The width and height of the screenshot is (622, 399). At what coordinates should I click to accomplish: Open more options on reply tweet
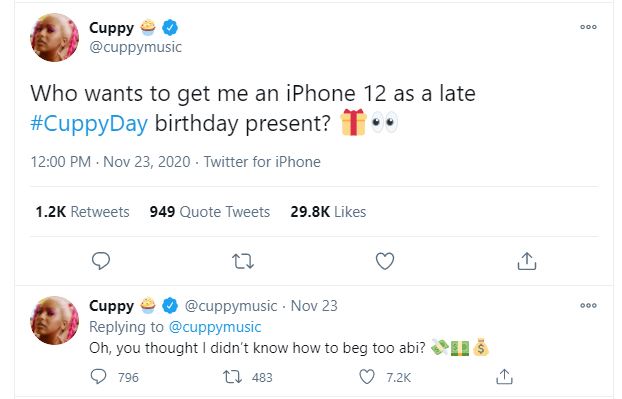point(588,305)
